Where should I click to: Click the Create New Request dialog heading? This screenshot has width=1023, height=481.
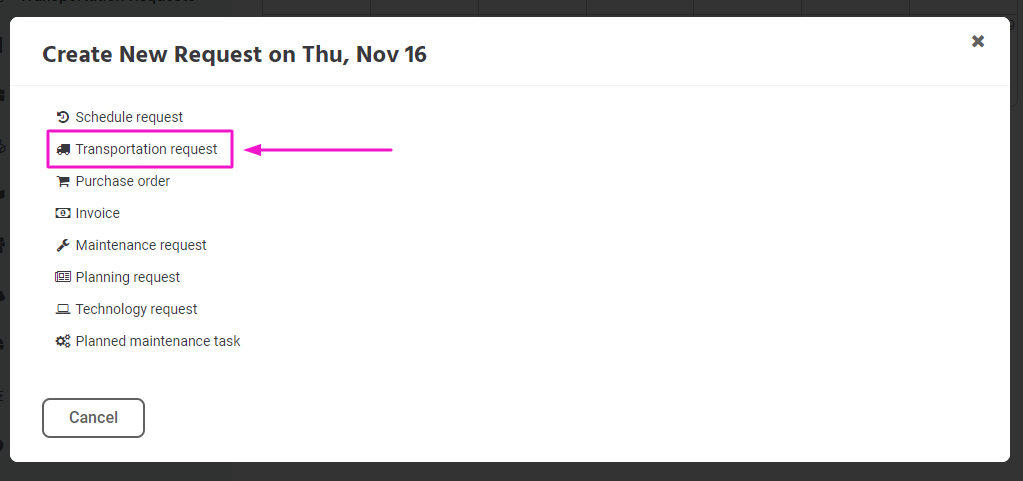234,54
